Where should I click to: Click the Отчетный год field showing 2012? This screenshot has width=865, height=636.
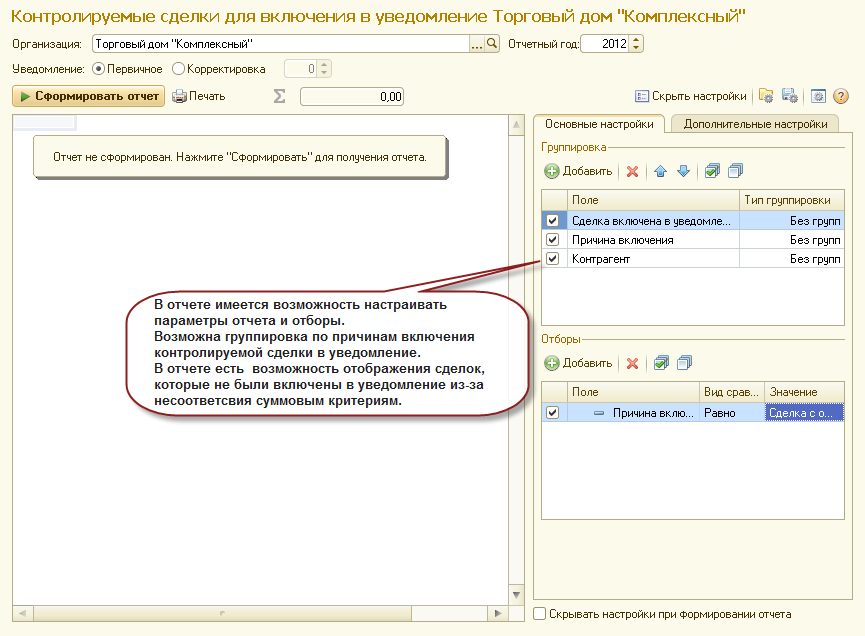click(606, 44)
